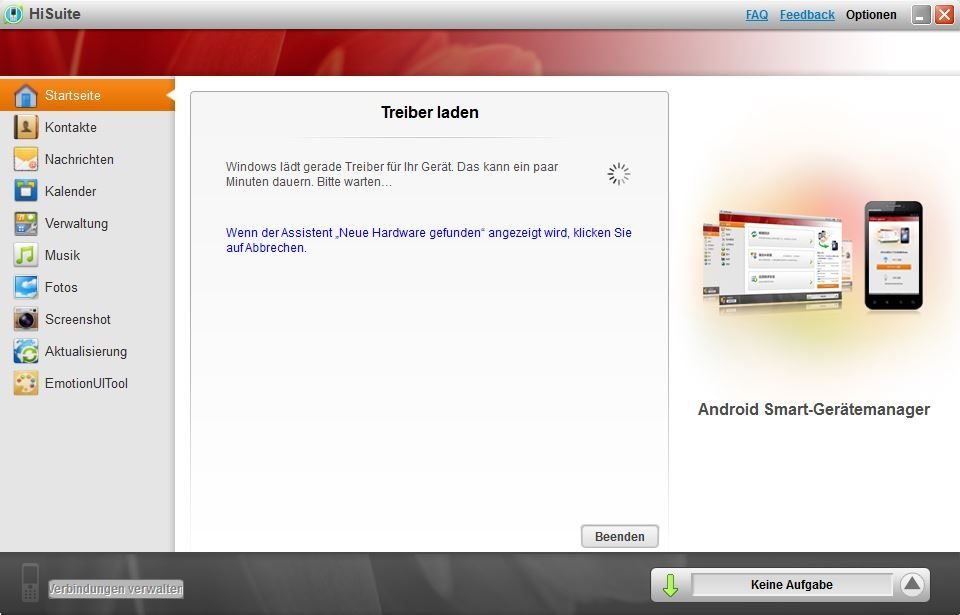Click the Screenshot camera icon

pyautogui.click(x=26, y=319)
